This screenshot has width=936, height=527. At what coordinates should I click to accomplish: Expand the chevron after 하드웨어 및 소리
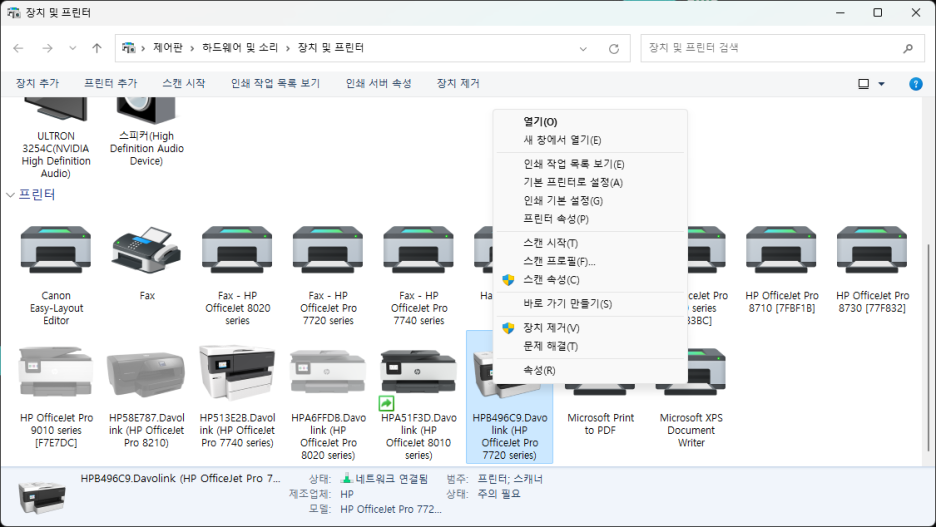pos(288,48)
